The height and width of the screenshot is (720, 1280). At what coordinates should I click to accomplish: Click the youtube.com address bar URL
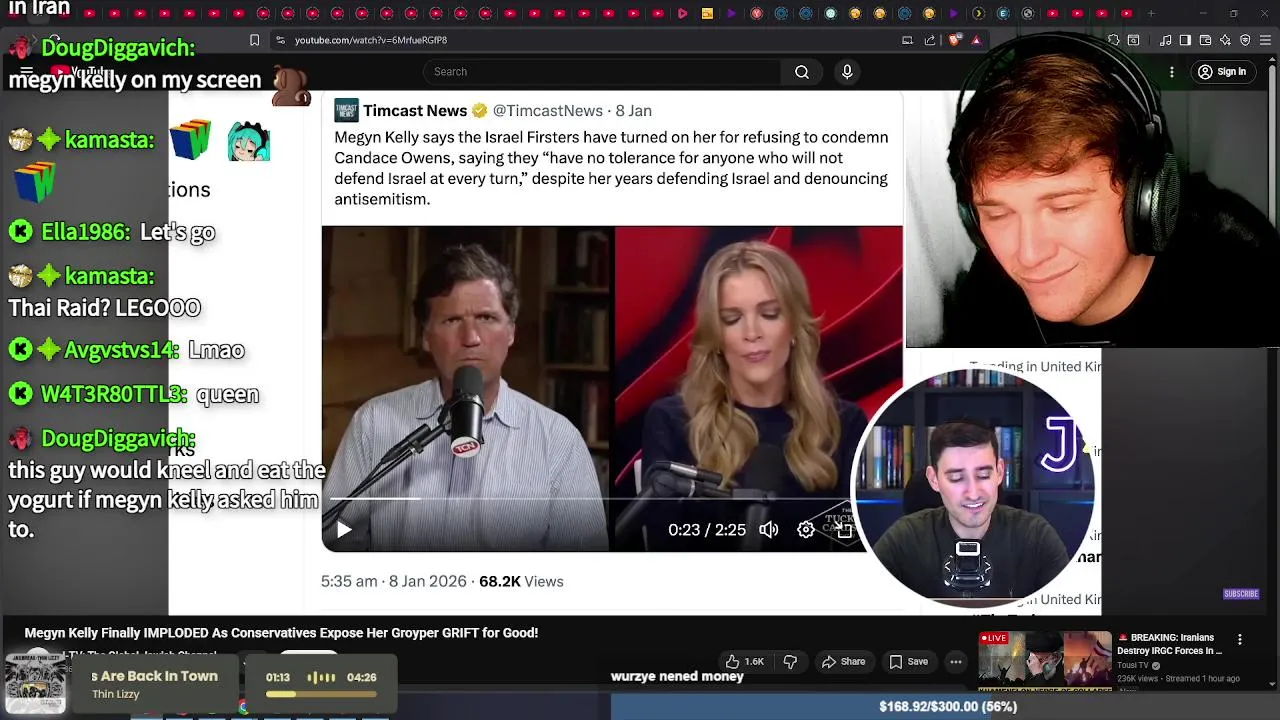click(x=371, y=40)
